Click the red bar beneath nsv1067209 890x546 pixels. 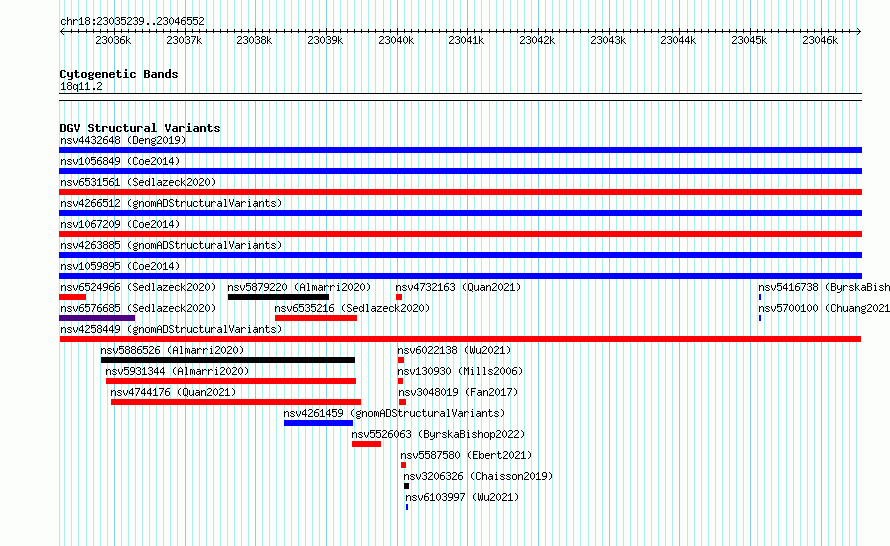point(460,234)
